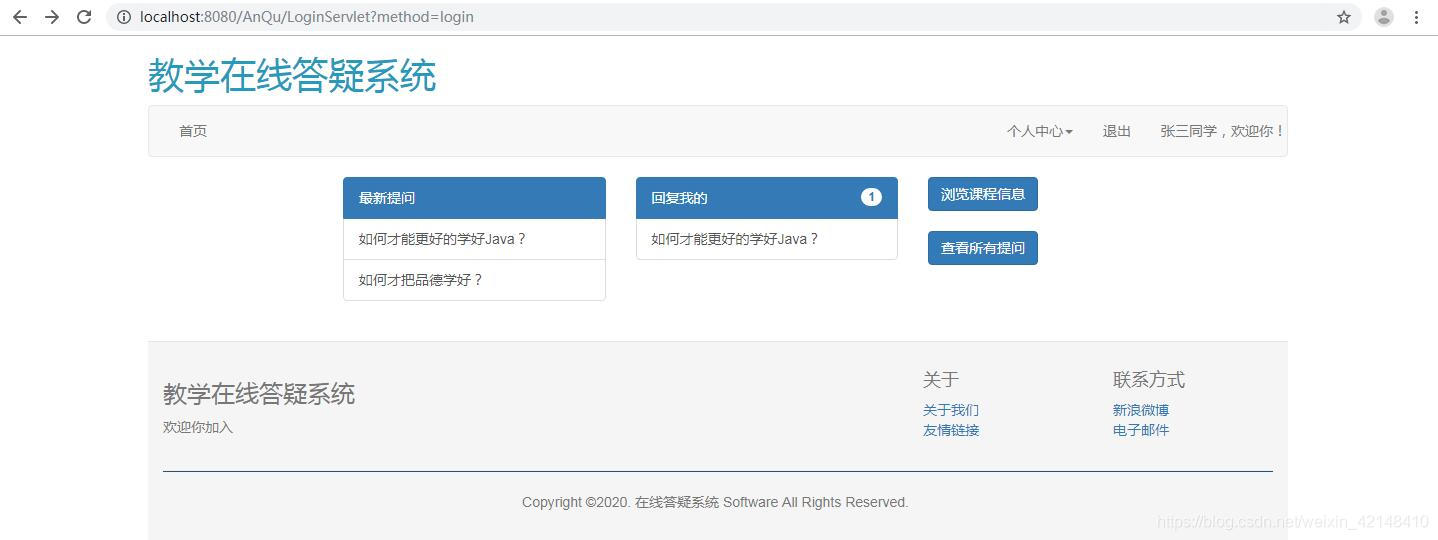
Task: Open the 电子邮件 footer link
Action: 1141,430
